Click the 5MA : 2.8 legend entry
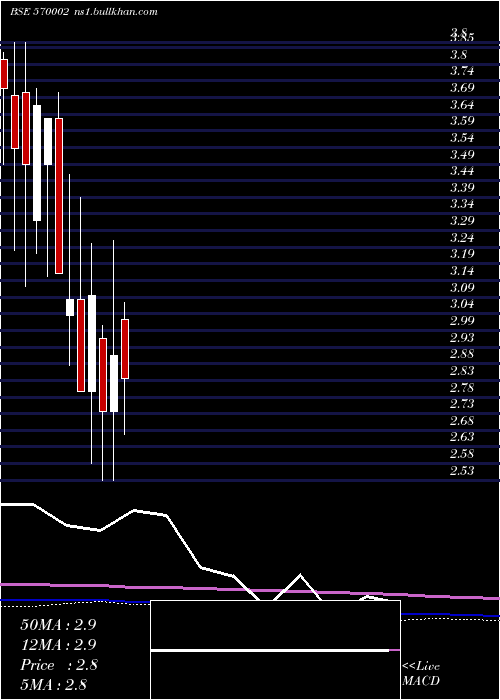The image size is (500, 700). point(53,684)
